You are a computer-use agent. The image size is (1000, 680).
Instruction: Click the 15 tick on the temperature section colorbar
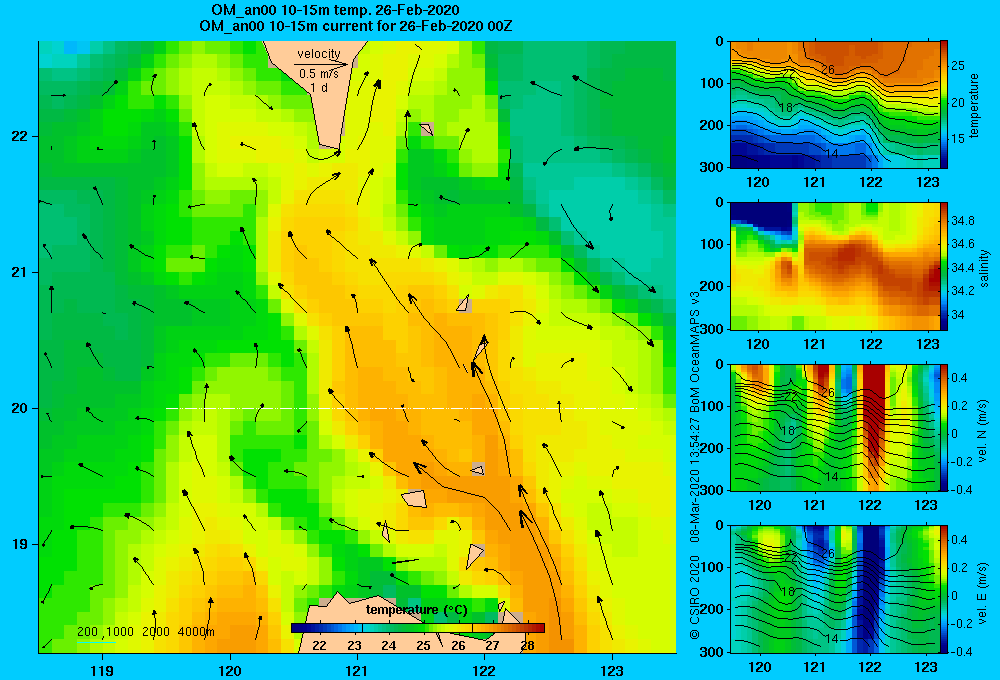coord(958,139)
